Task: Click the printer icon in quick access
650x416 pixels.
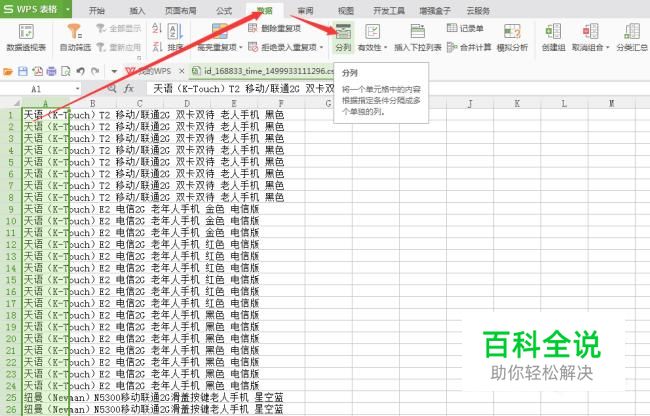Action: pos(51,72)
